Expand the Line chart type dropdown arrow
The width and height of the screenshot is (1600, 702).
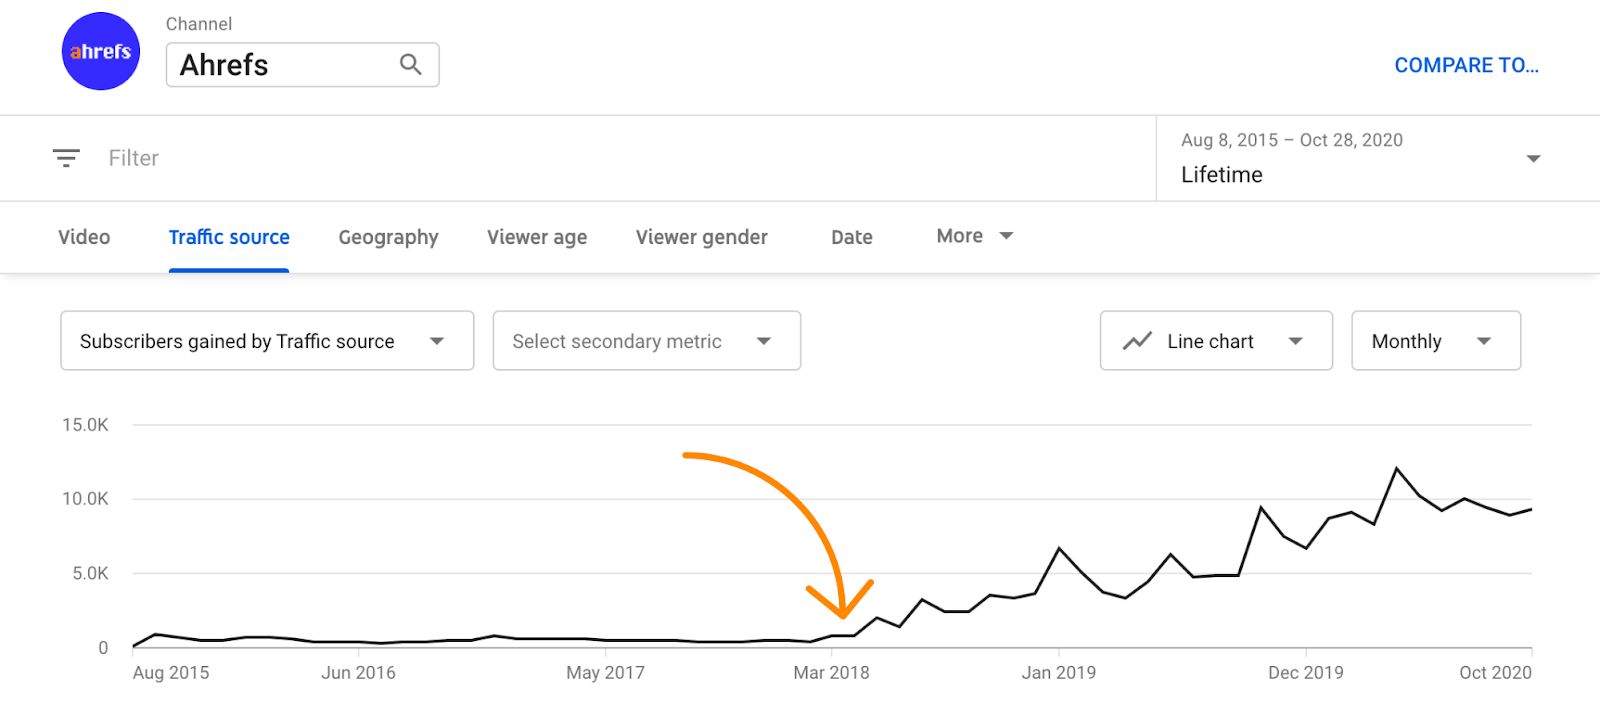point(1297,340)
